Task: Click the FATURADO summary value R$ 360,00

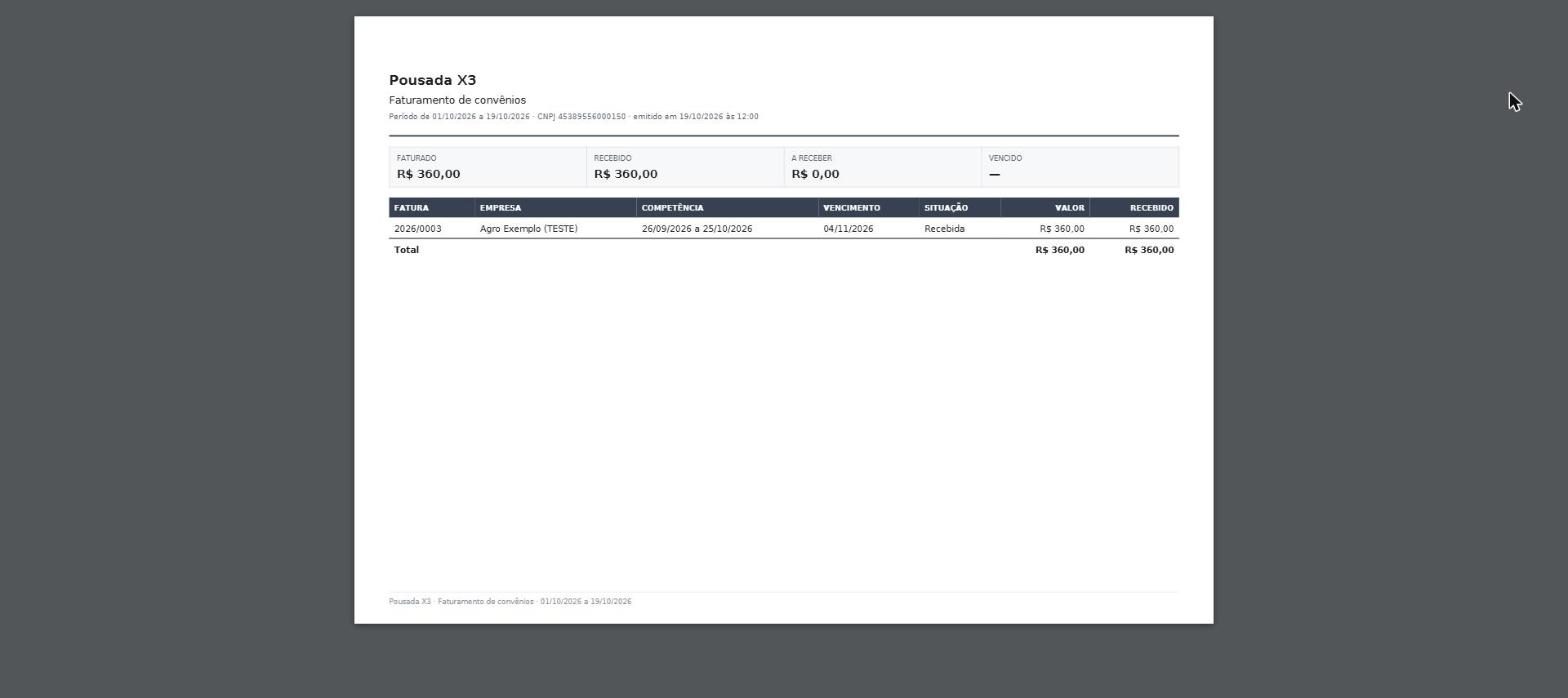Action: tap(428, 174)
